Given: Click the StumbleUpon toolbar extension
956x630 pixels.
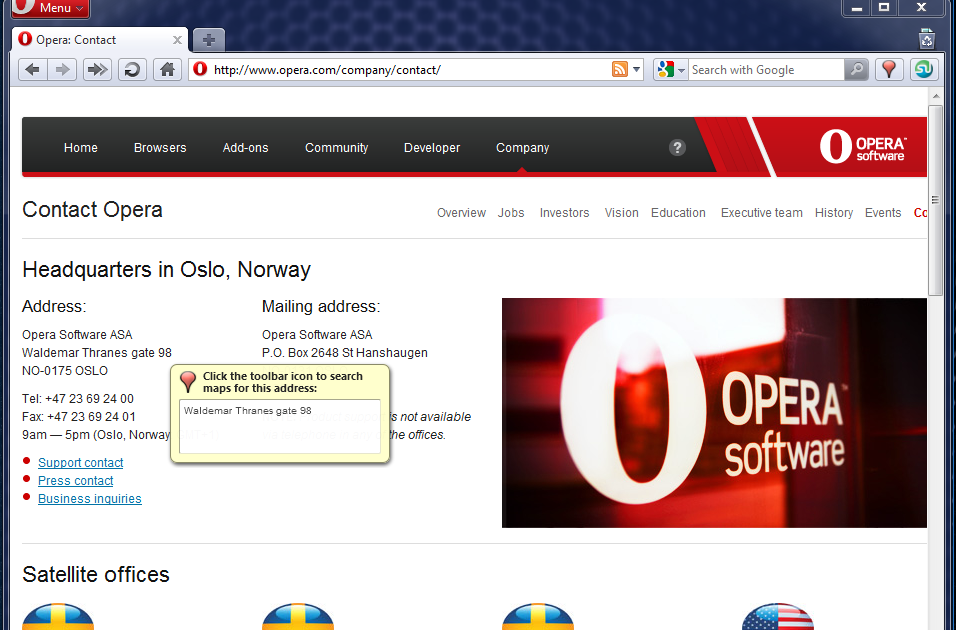Looking at the screenshot, I should (x=924, y=70).
